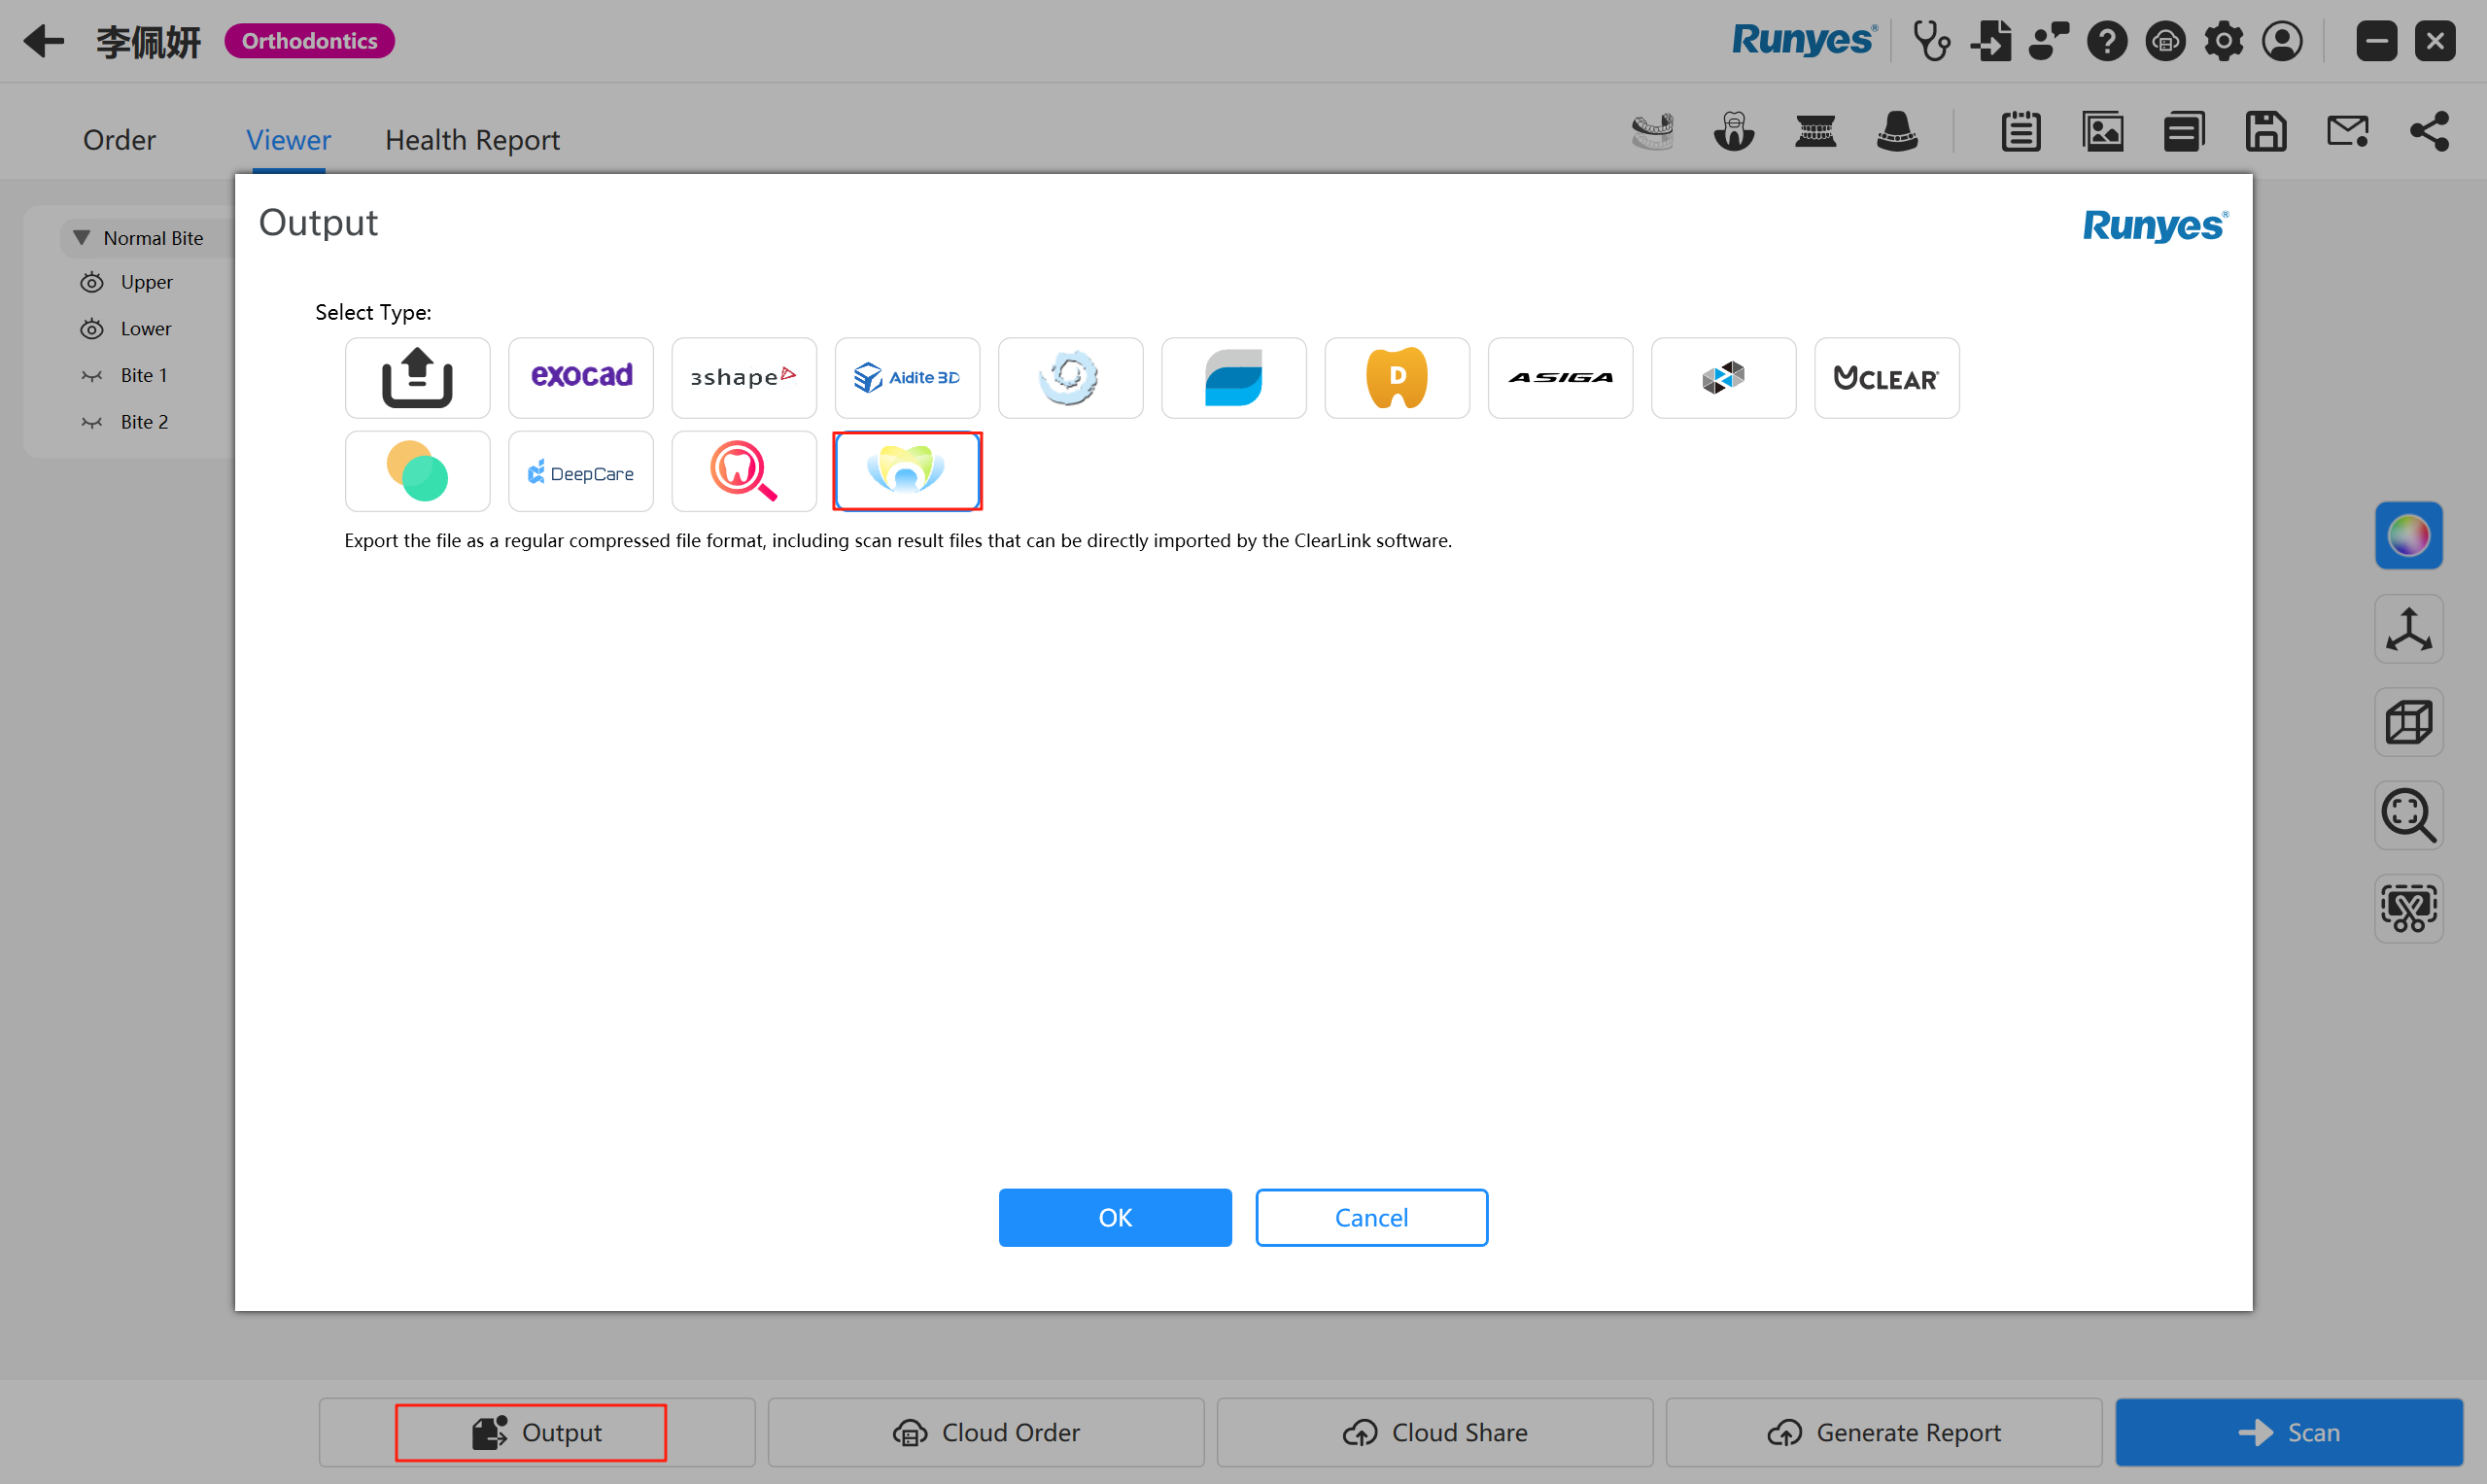Image resolution: width=2487 pixels, height=1484 pixels.
Task: Select the generic upload export icon
Action: pos(417,377)
